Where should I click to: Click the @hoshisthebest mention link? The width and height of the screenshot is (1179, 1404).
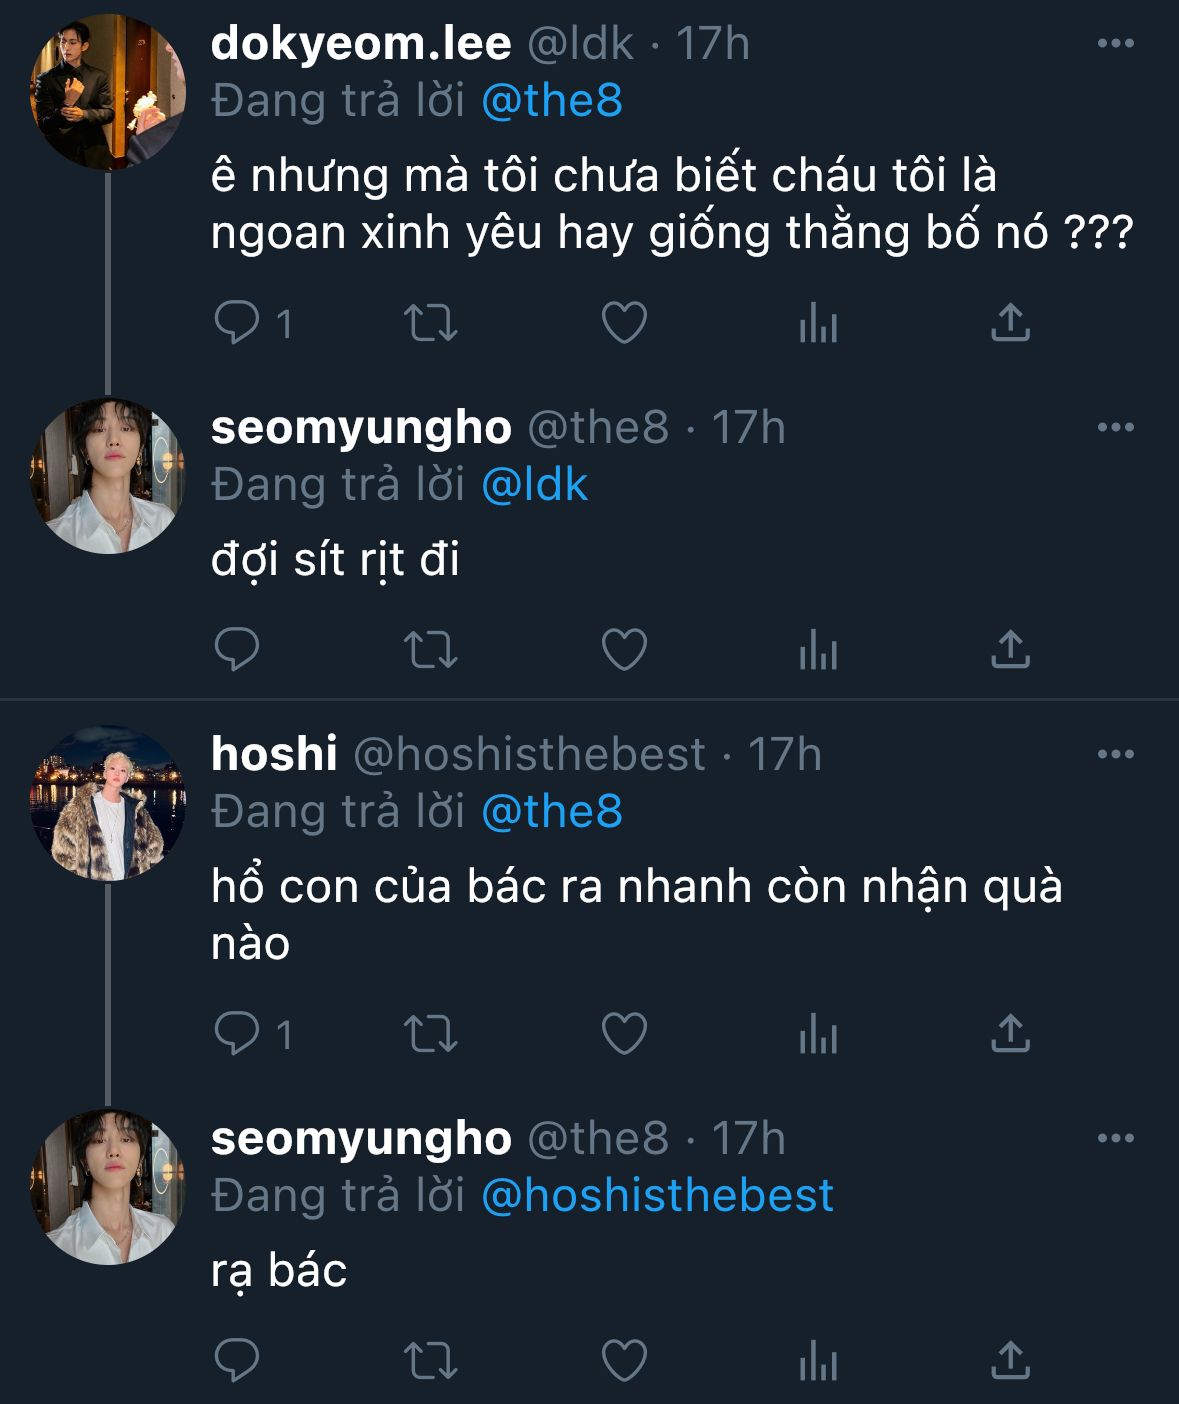point(657,1196)
